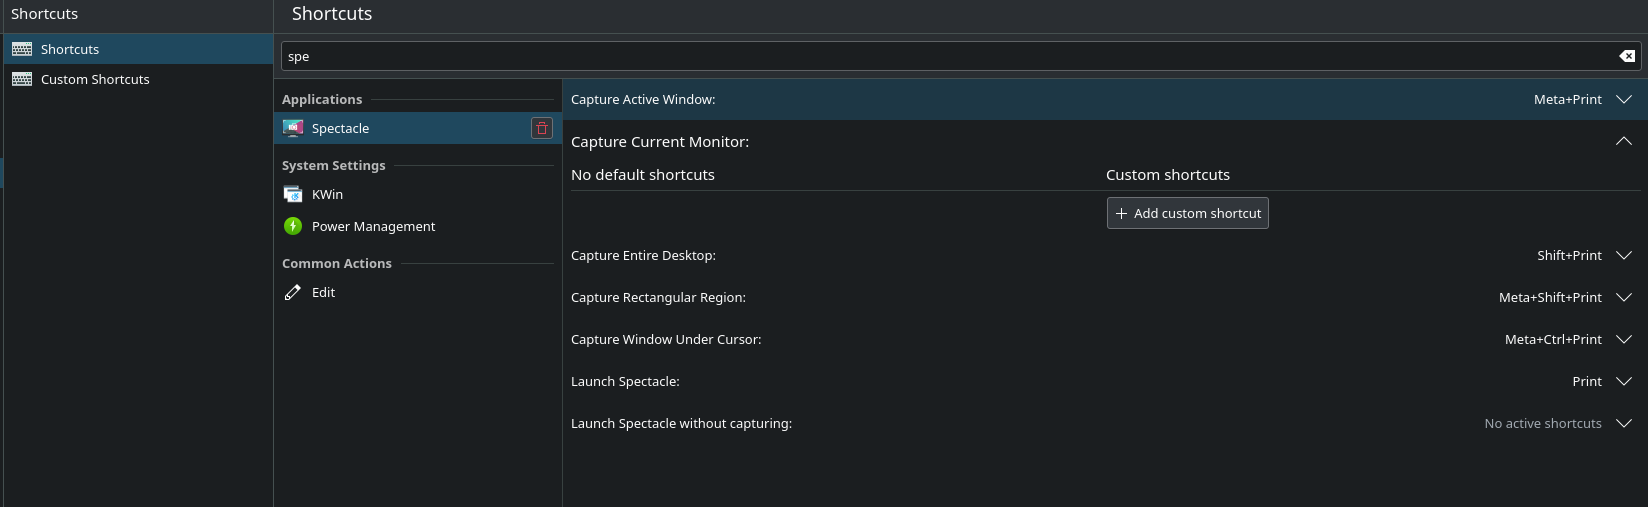This screenshot has width=1648, height=507.
Task: Open the KWin icon entry
Action: coord(293,194)
